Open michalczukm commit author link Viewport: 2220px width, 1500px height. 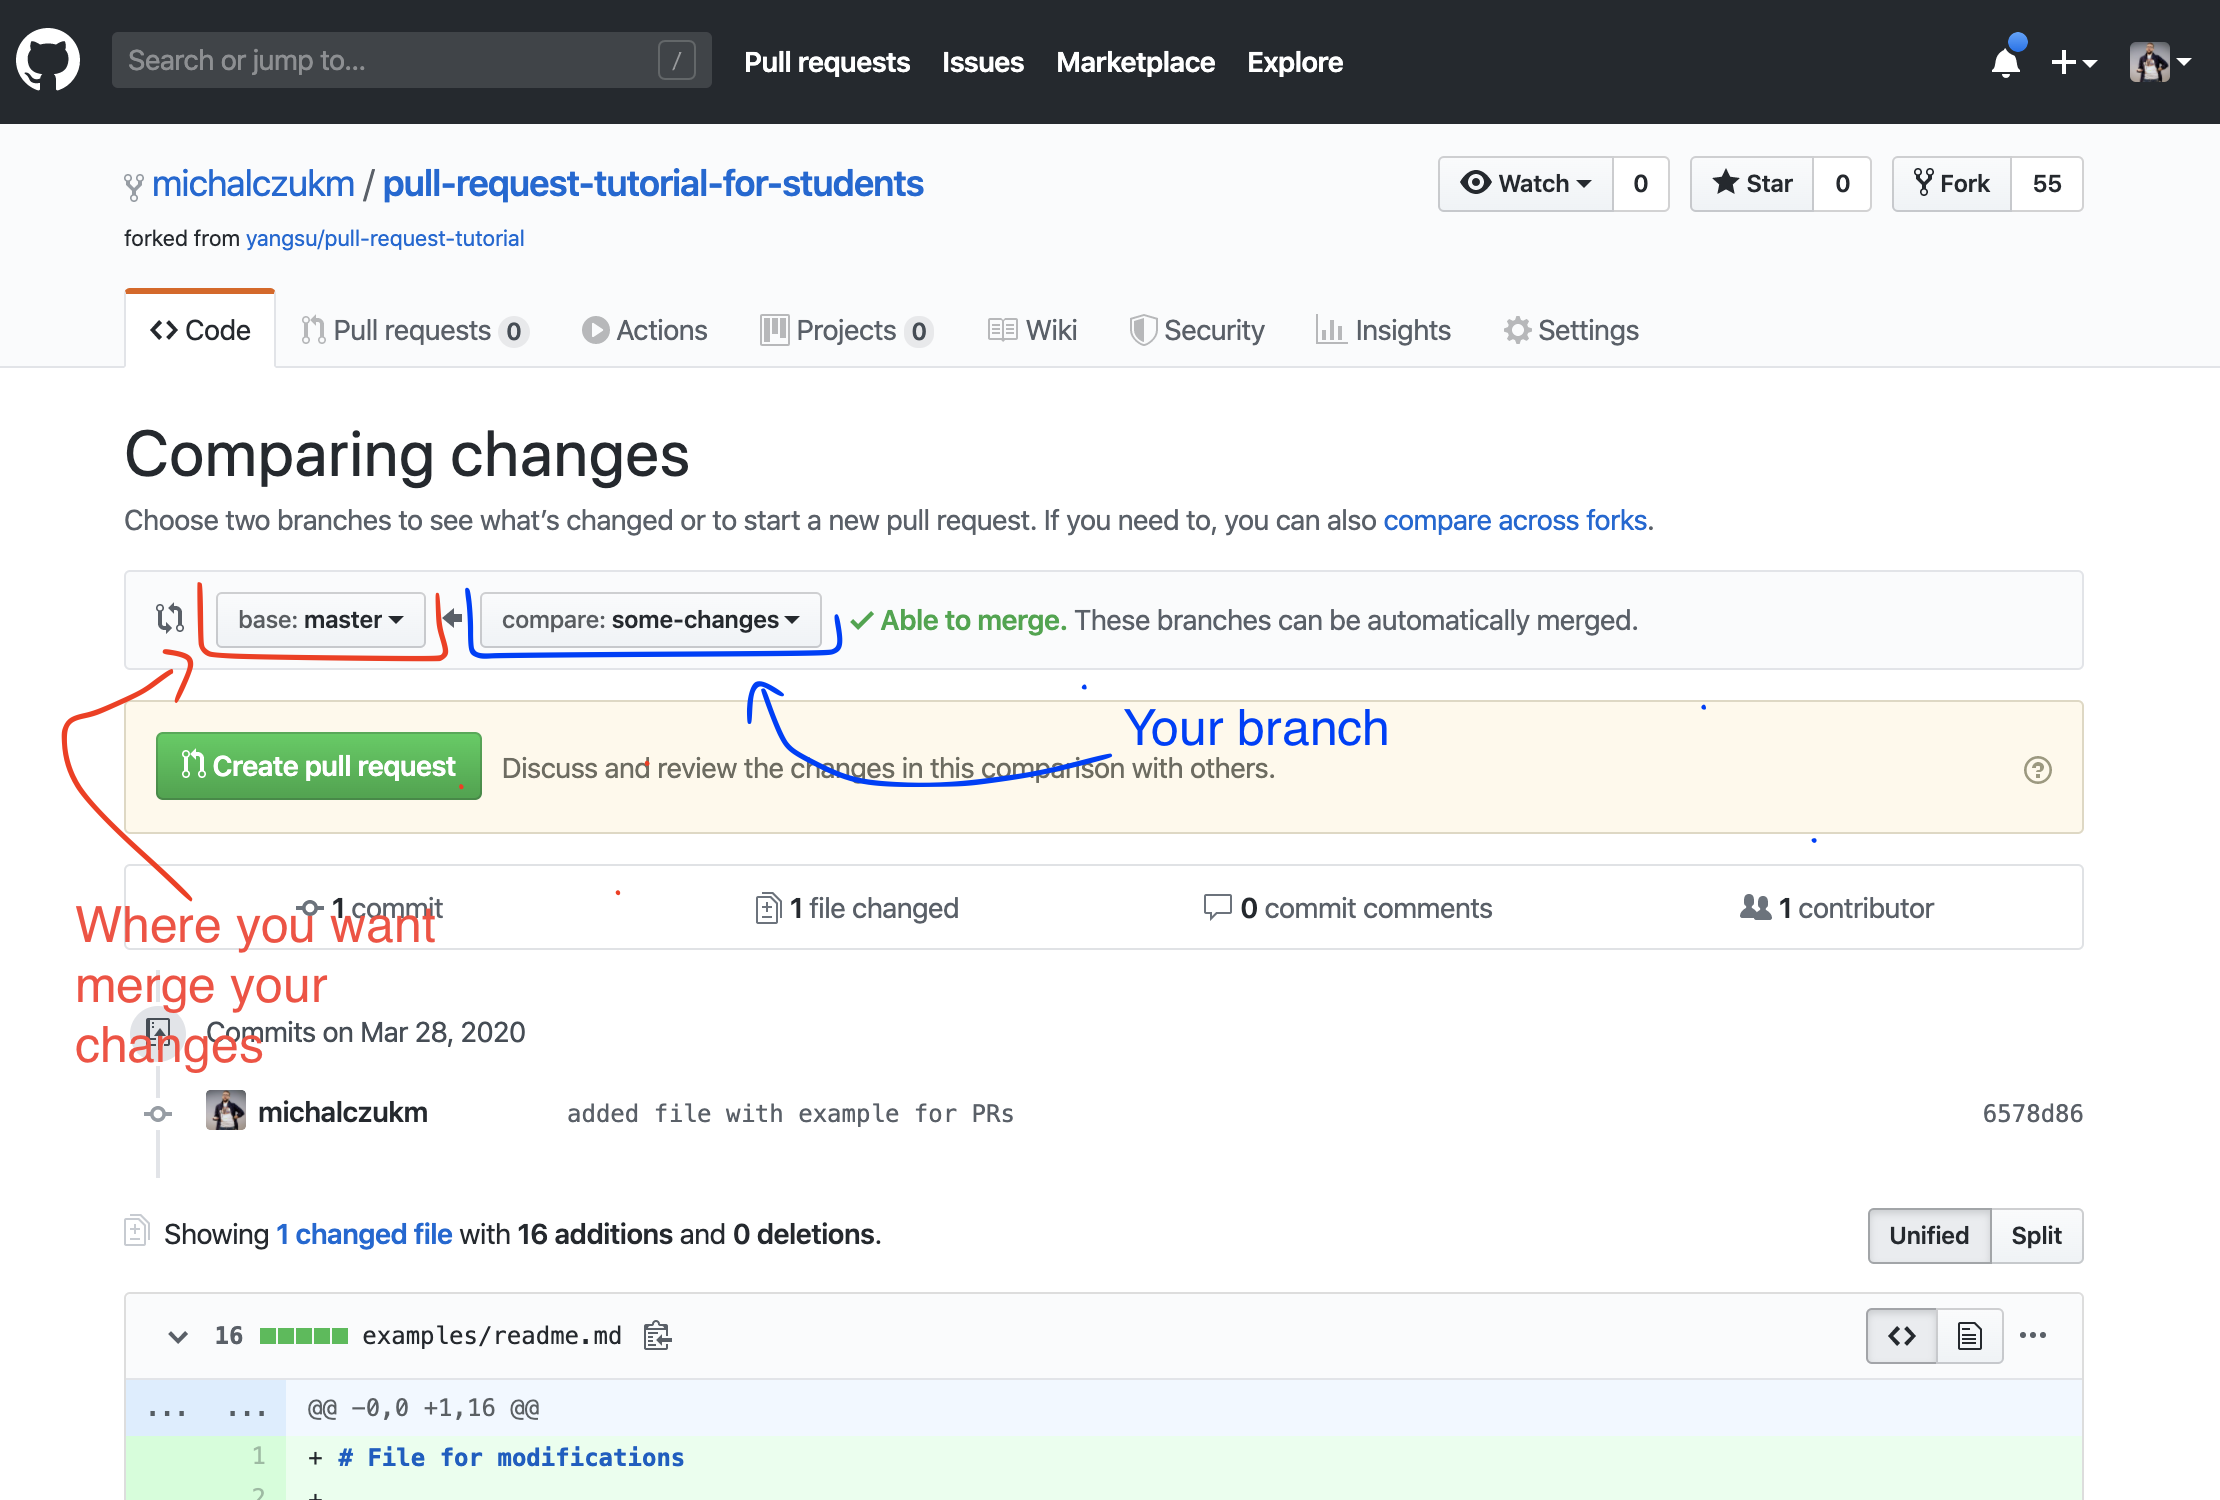(343, 1112)
